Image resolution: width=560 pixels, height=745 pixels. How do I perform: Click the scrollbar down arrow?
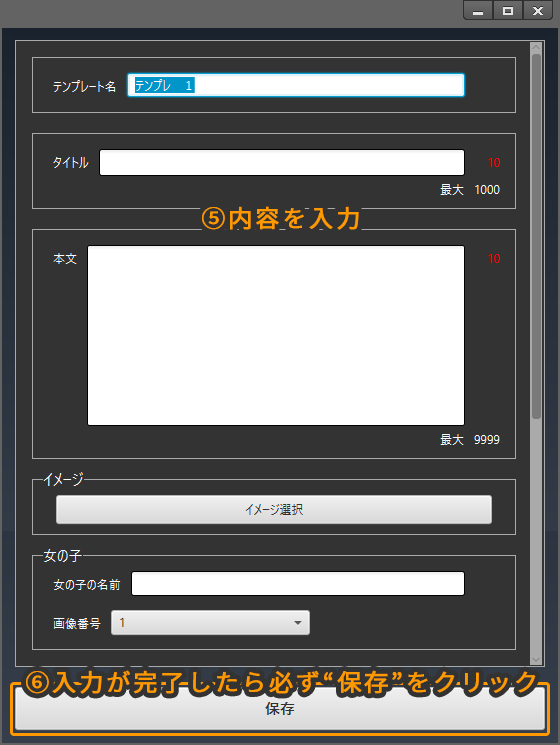click(536, 660)
